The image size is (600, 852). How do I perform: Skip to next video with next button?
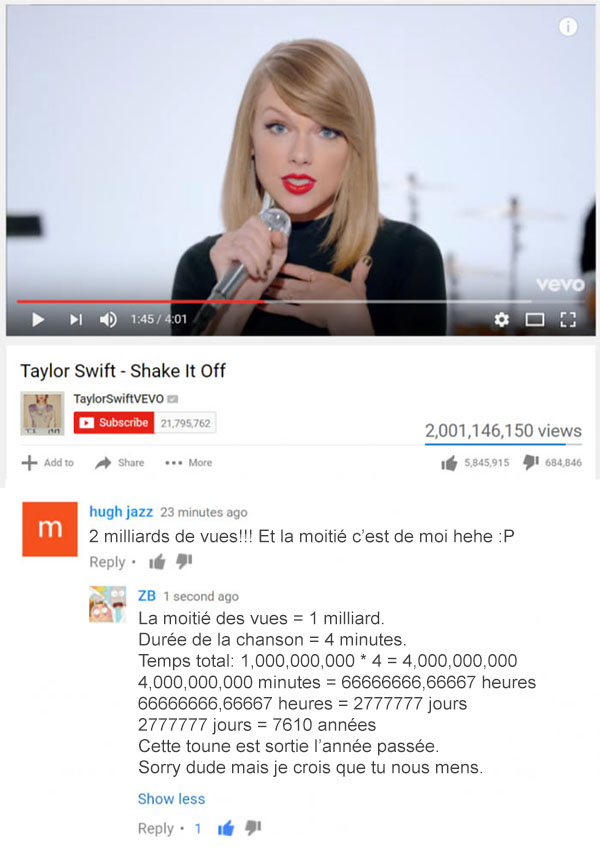point(76,319)
